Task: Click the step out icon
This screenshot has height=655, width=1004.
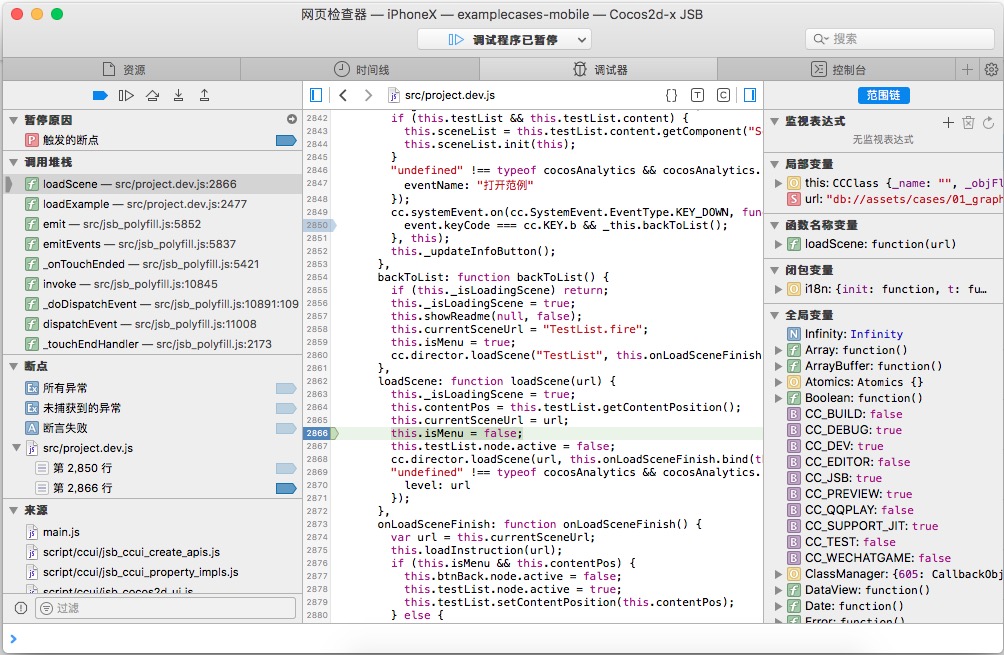Action: point(204,95)
